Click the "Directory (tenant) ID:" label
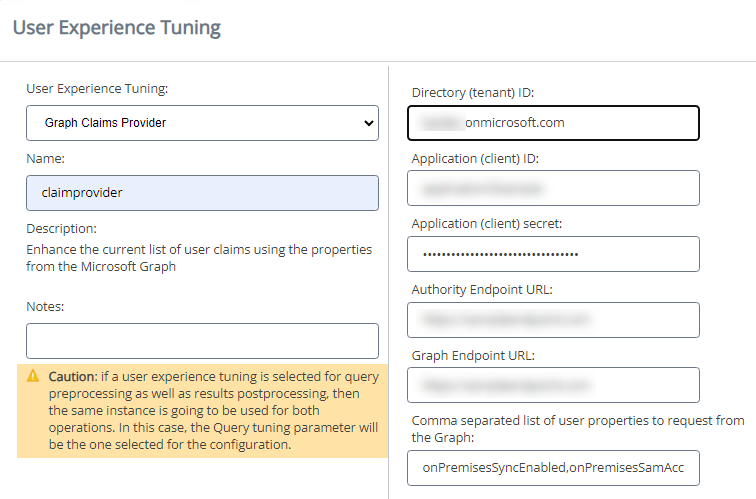The height and width of the screenshot is (499, 756). (x=472, y=93)
